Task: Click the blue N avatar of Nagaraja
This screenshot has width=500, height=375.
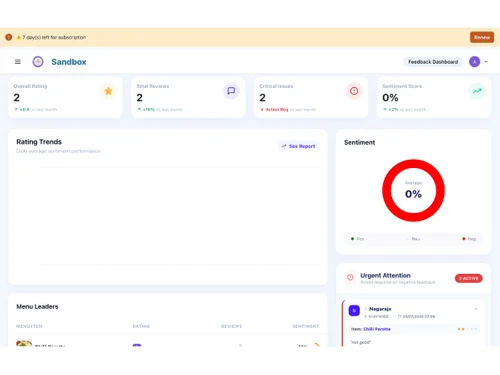Action: (354, 311)
